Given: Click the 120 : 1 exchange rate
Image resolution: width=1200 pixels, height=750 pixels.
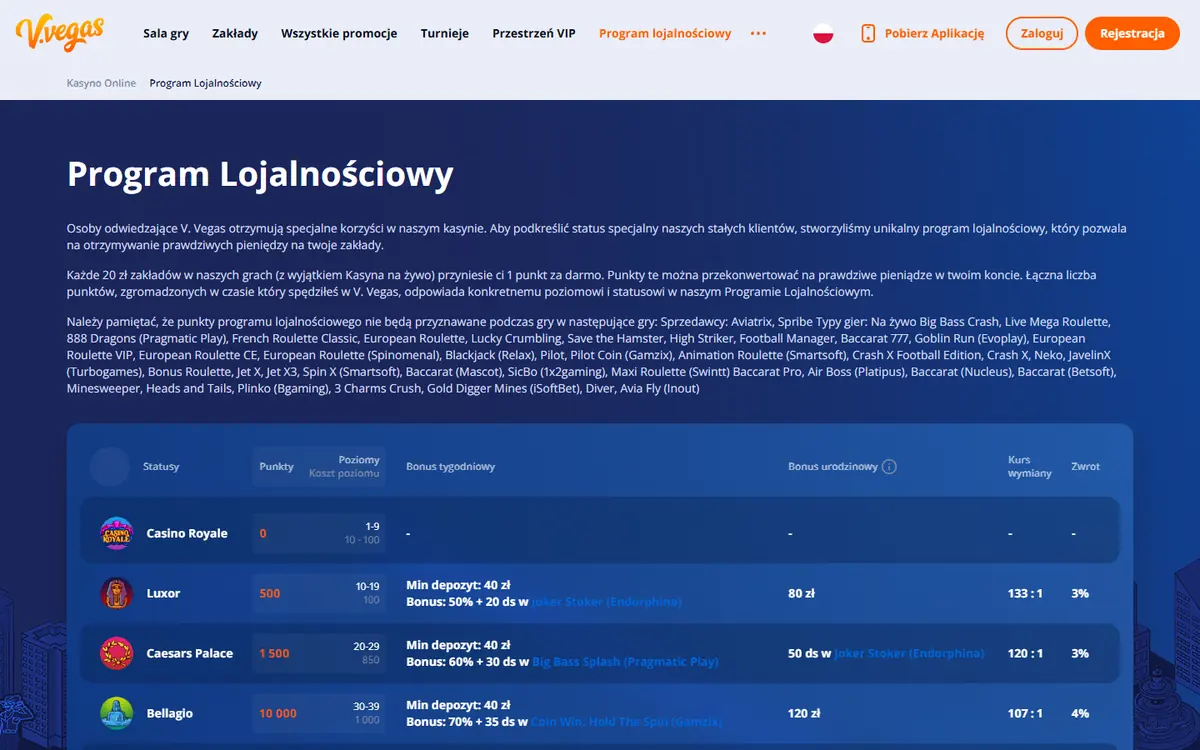Looking at the screenshot, I should [1025, 653].
